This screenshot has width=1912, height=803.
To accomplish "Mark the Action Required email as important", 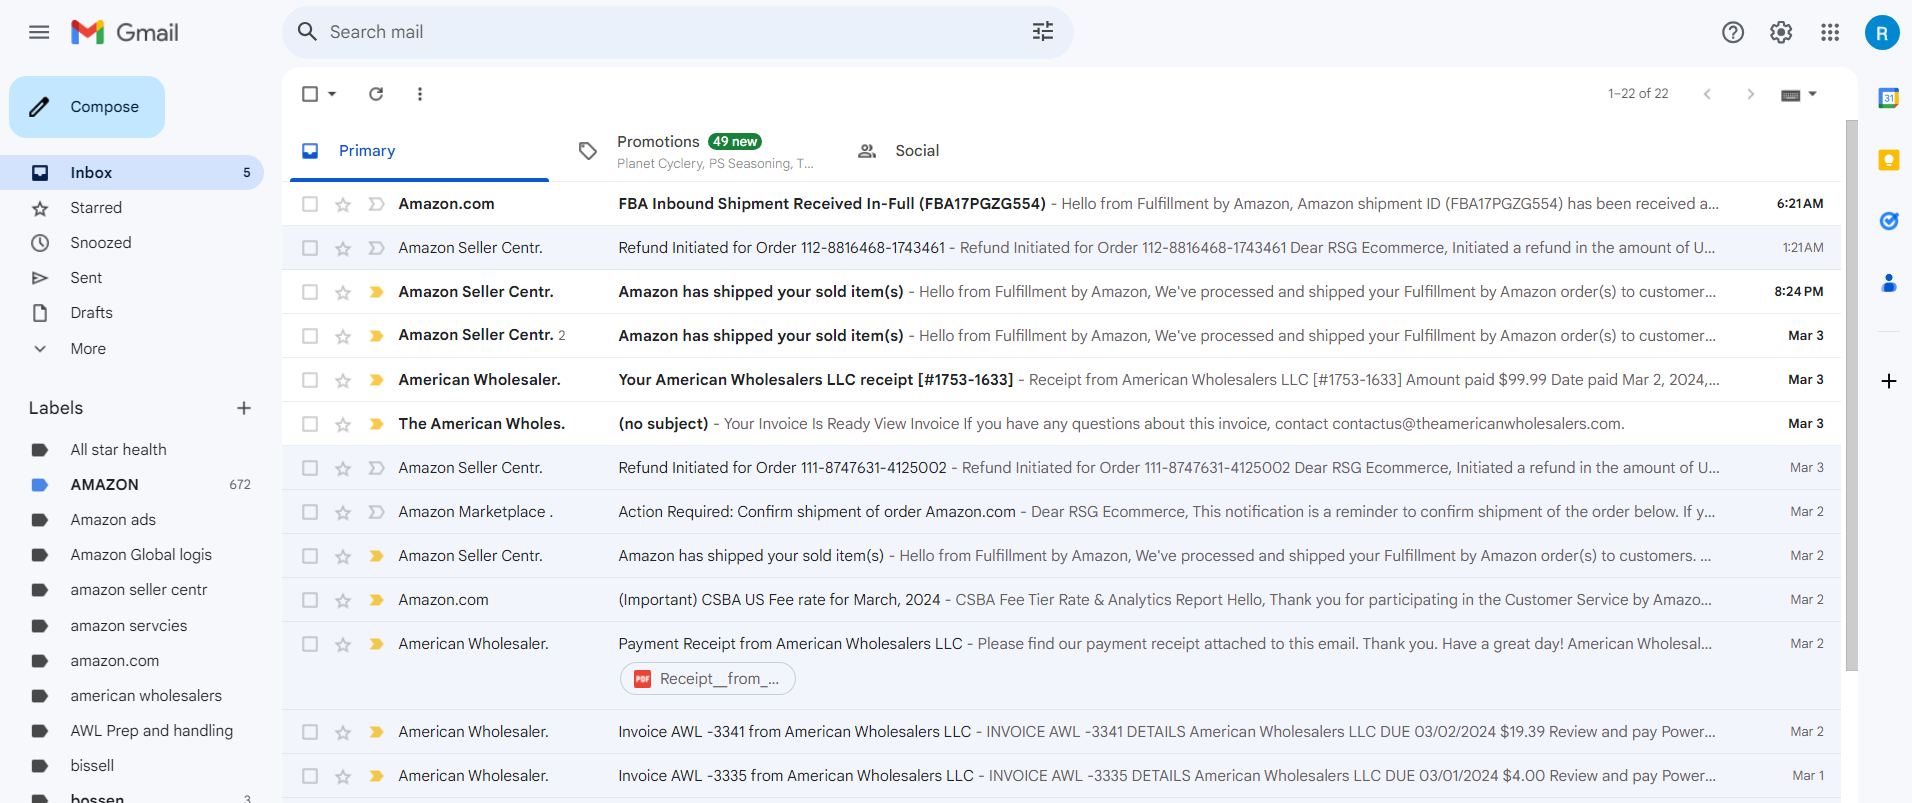I will [376, 512].
